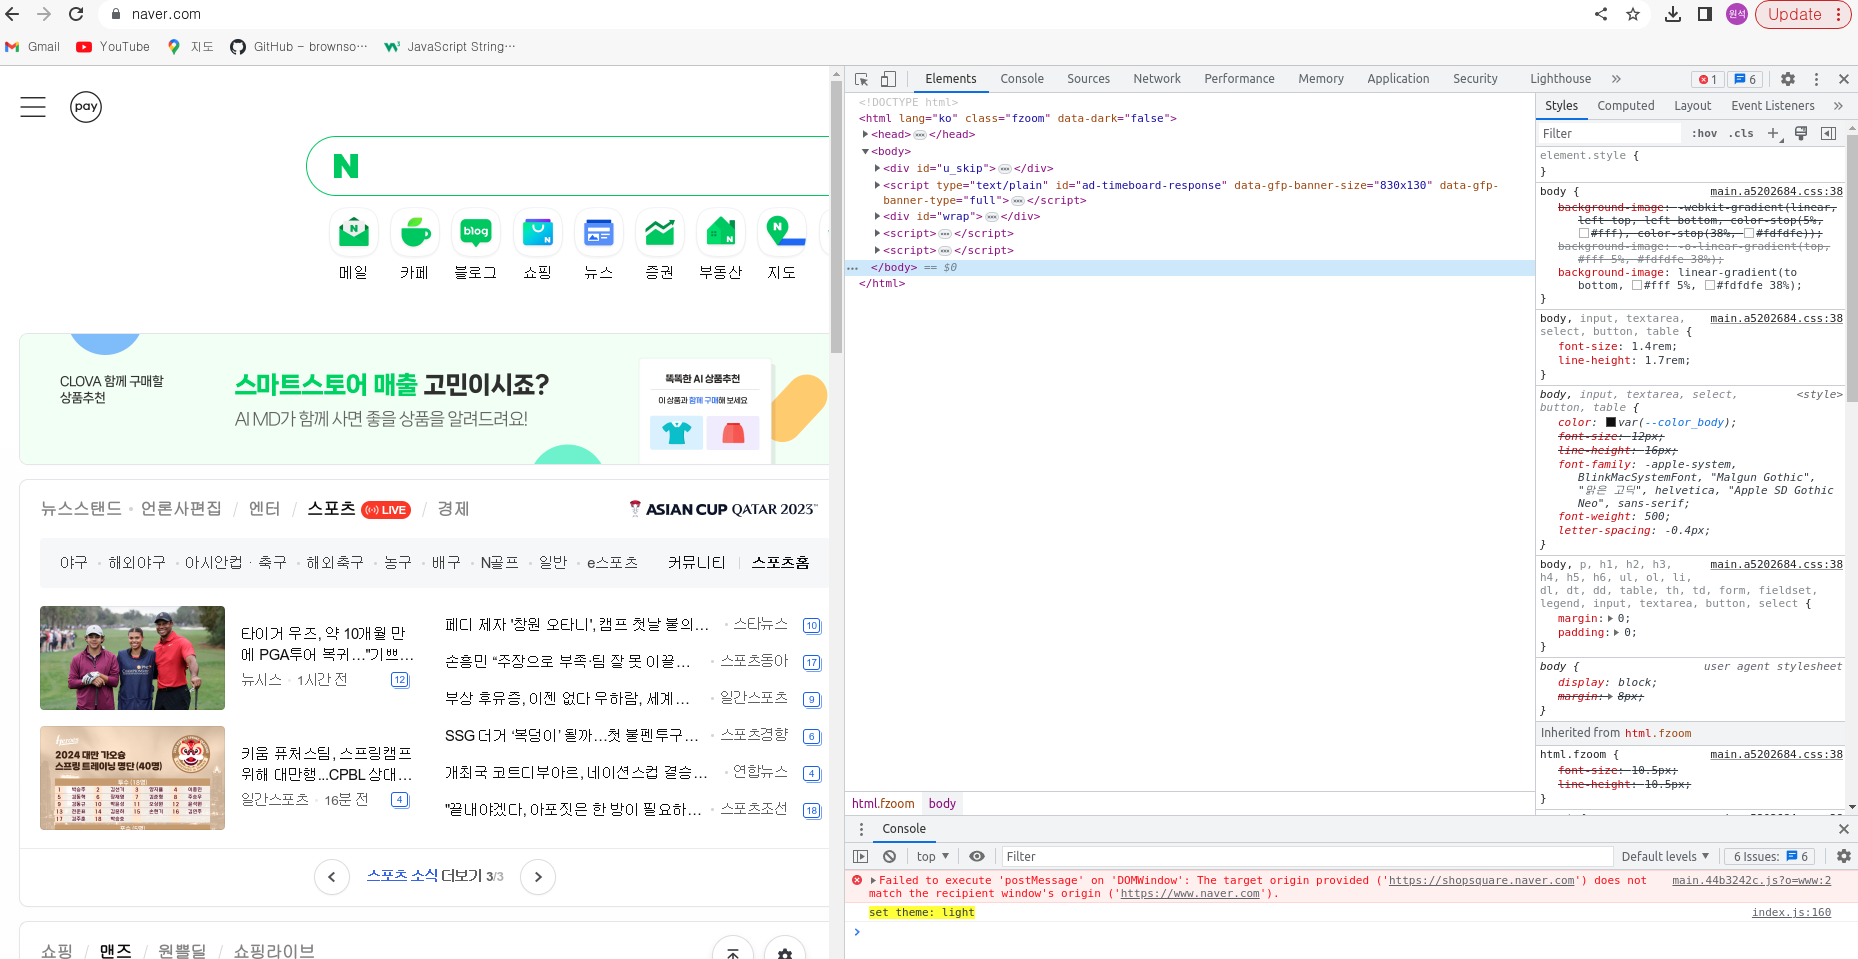Select the 경제 news category tab
The width and height of the screenshot is (1858, 959).
453,509
